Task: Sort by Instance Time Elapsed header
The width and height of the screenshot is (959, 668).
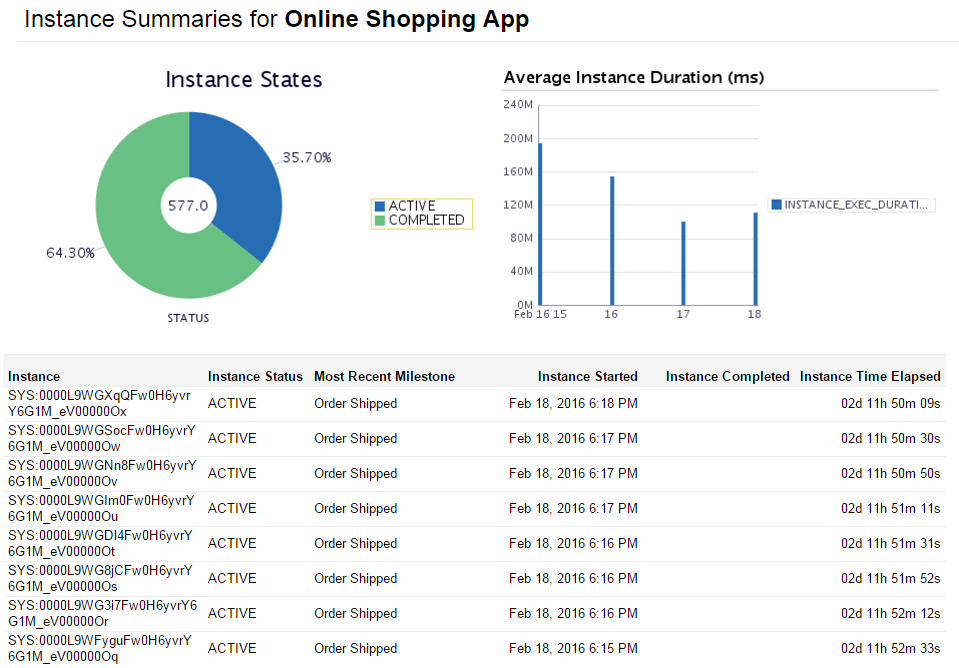Action: point(870,377)
